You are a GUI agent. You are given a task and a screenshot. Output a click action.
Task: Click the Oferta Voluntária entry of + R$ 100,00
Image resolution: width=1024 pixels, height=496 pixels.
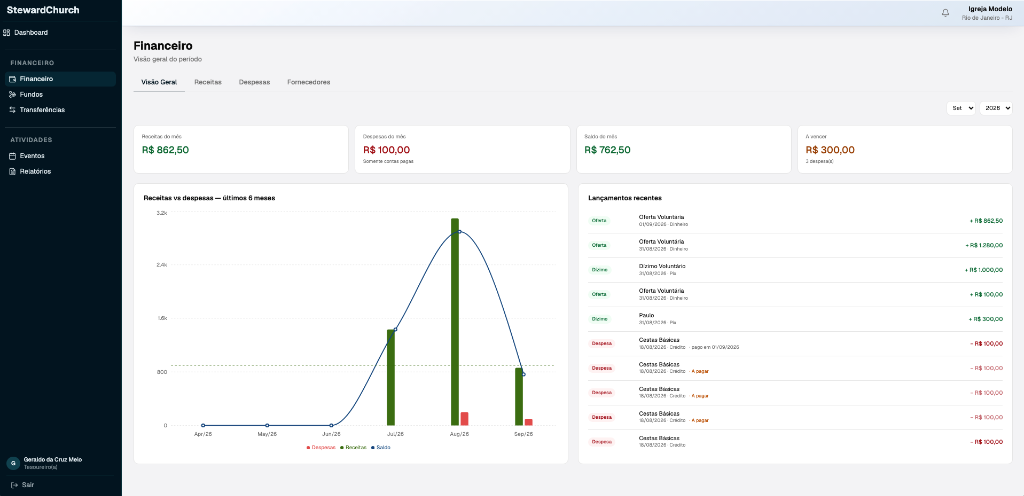pyautogui.click(x=795, y=294)
